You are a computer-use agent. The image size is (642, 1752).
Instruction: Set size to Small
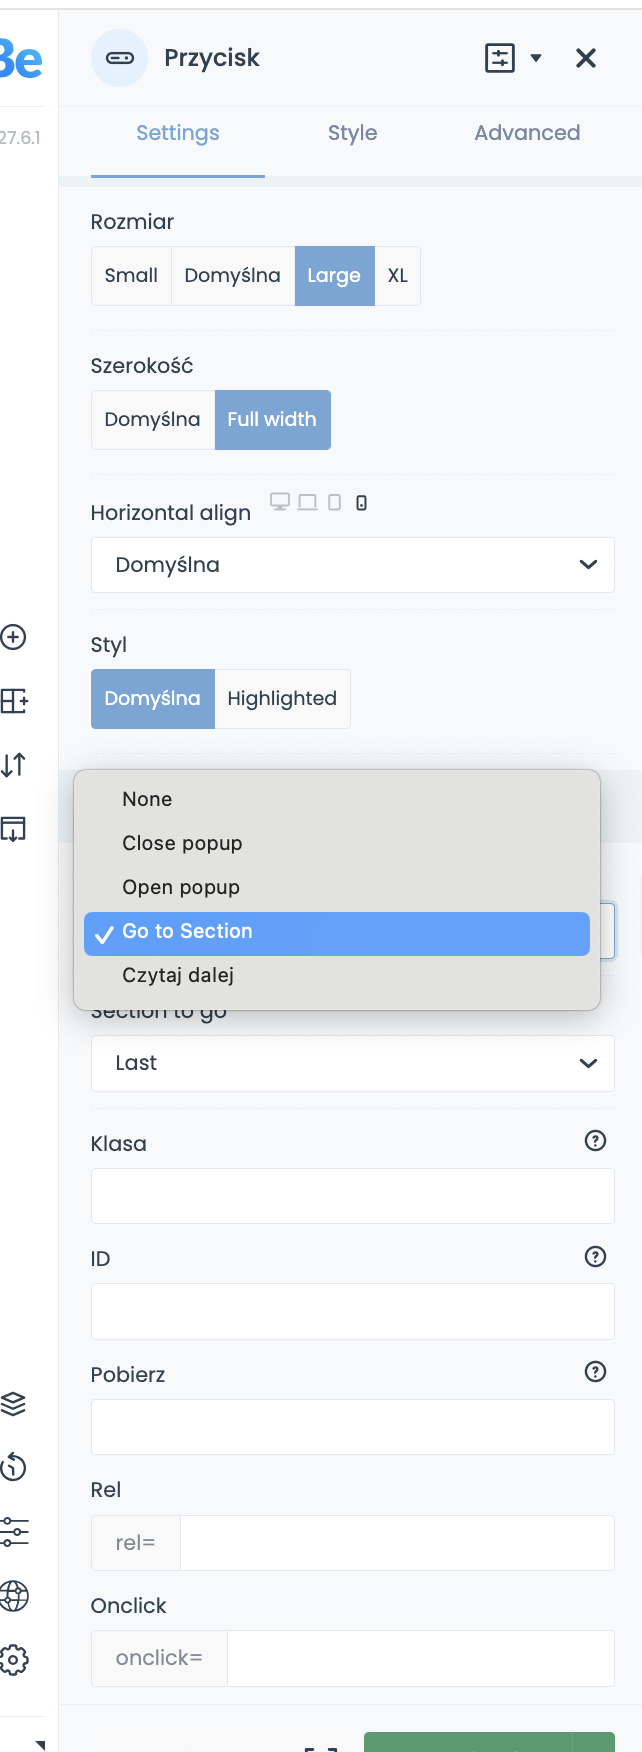coord(131,276)
